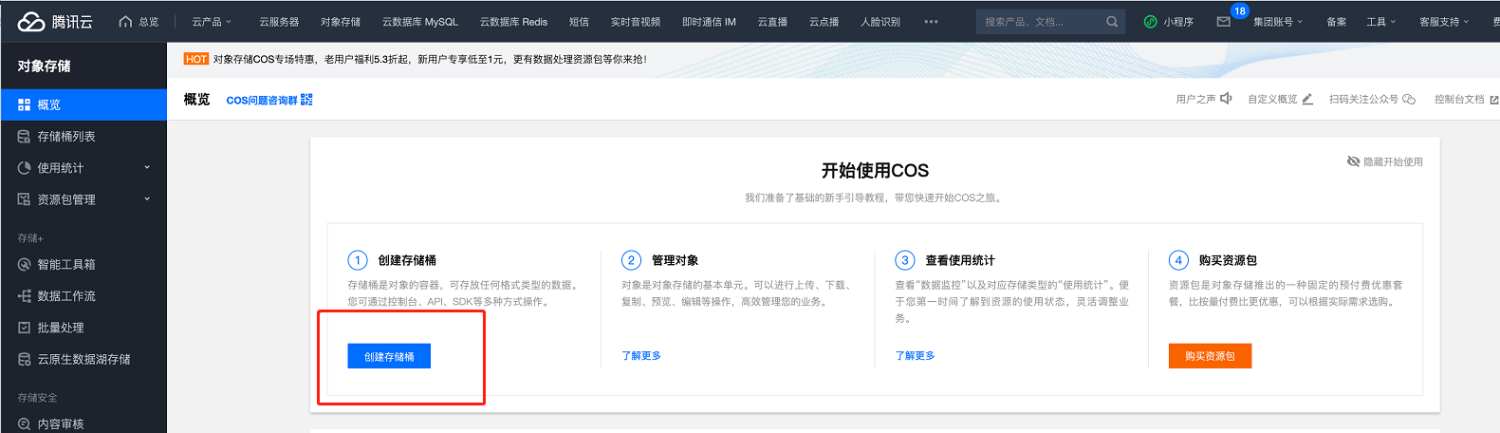The image size is (1500, 433).
Task: Expand the 云产品 dropdown
Action: pyautogui.click(x=211, y=21)
